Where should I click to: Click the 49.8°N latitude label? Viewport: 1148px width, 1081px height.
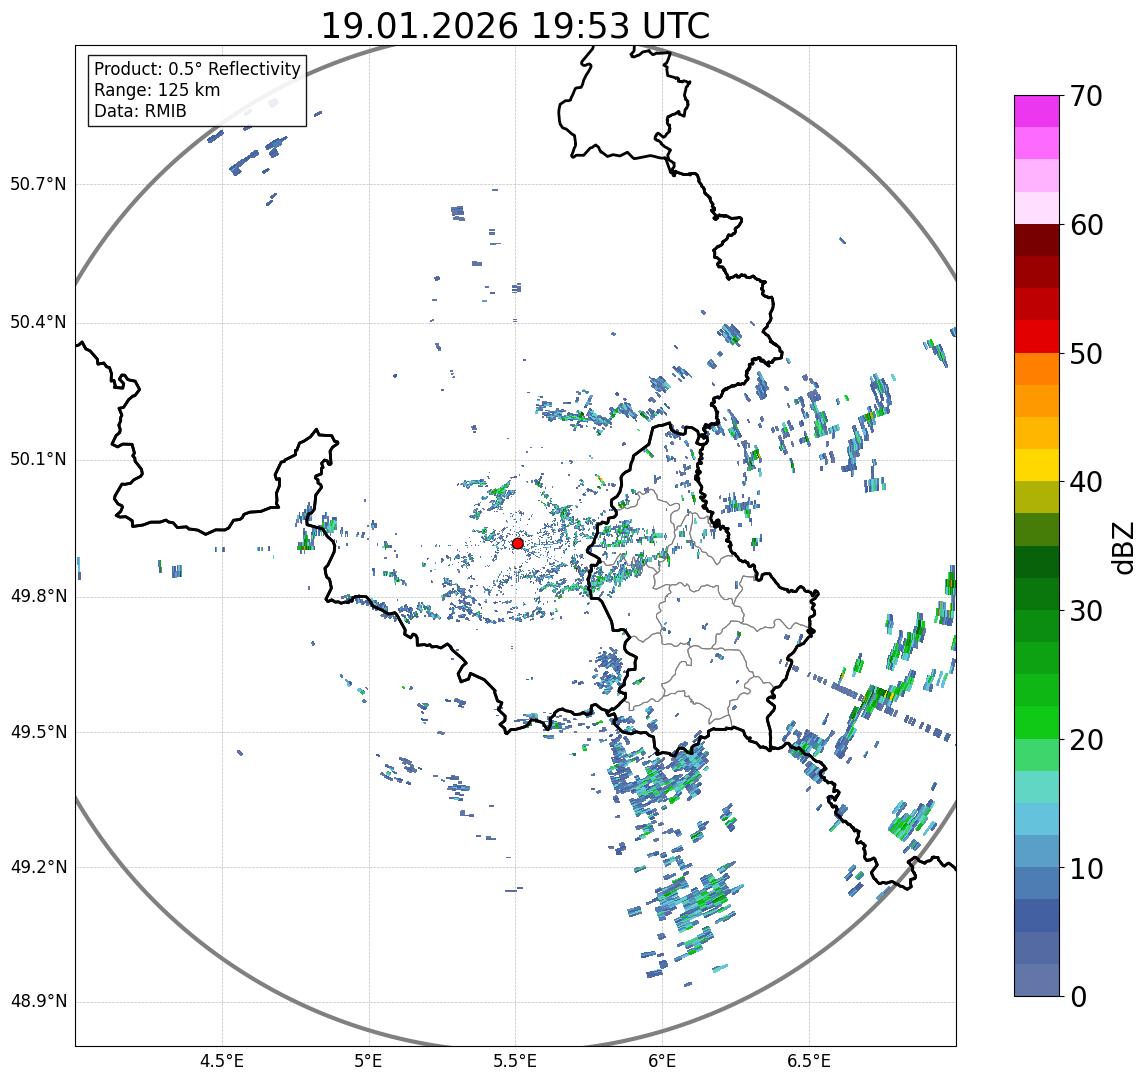[38, 596]
